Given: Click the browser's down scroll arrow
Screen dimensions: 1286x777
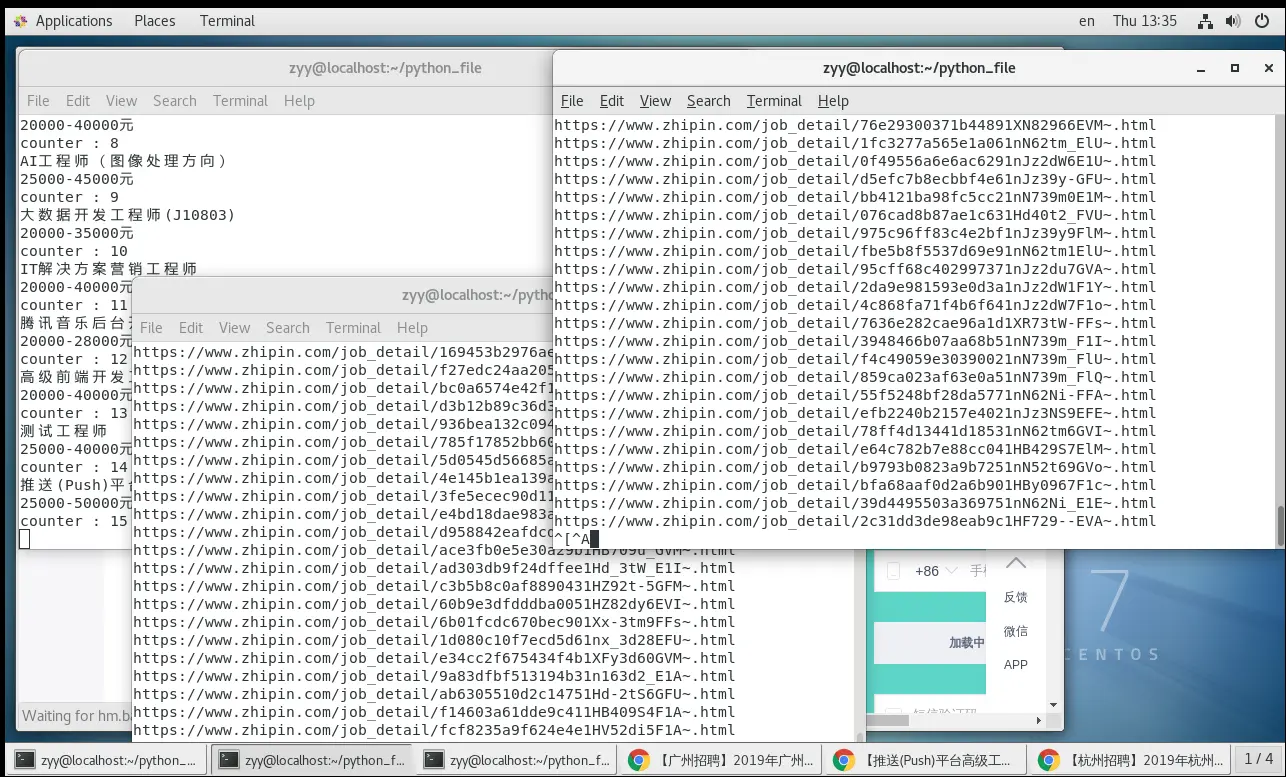Looking at the screenshot, I should tap(1054, 704).
